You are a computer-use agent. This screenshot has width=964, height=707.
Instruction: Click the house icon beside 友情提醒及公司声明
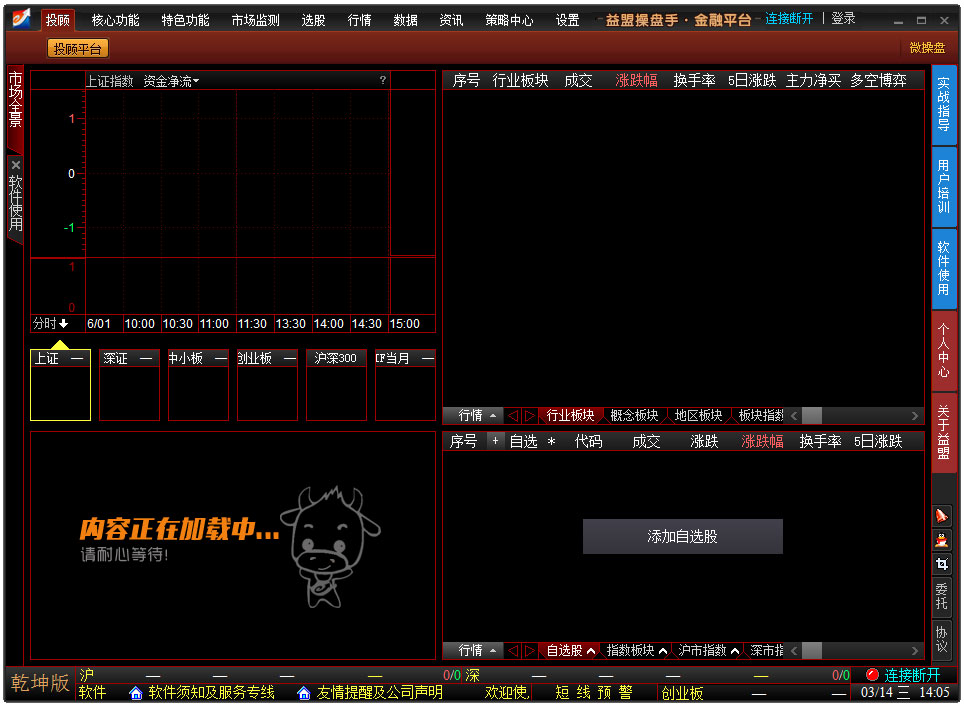(x=304, y=693)
